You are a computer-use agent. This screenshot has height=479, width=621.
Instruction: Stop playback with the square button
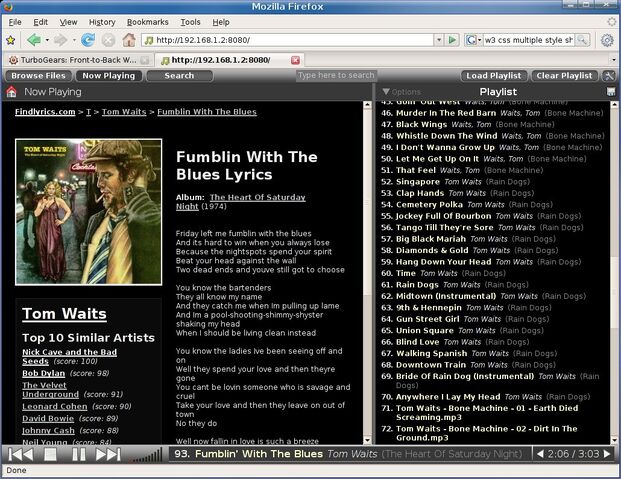click(50, 454)
